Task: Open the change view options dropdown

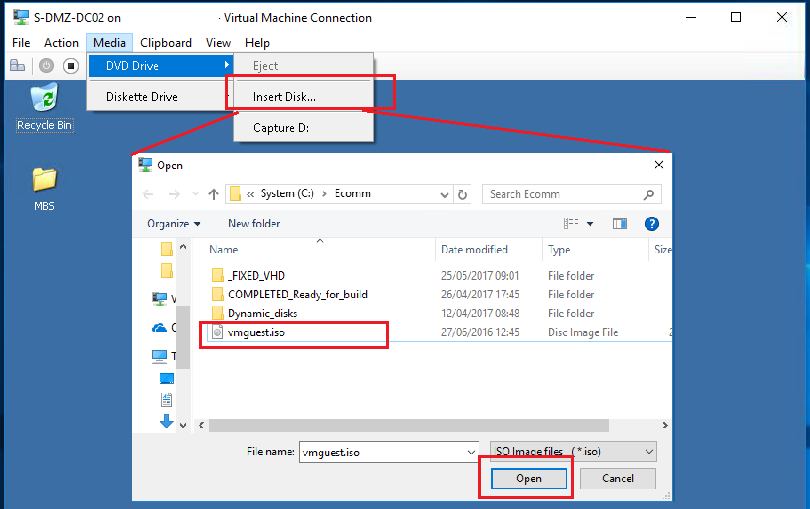Action: tap(590, 224)
